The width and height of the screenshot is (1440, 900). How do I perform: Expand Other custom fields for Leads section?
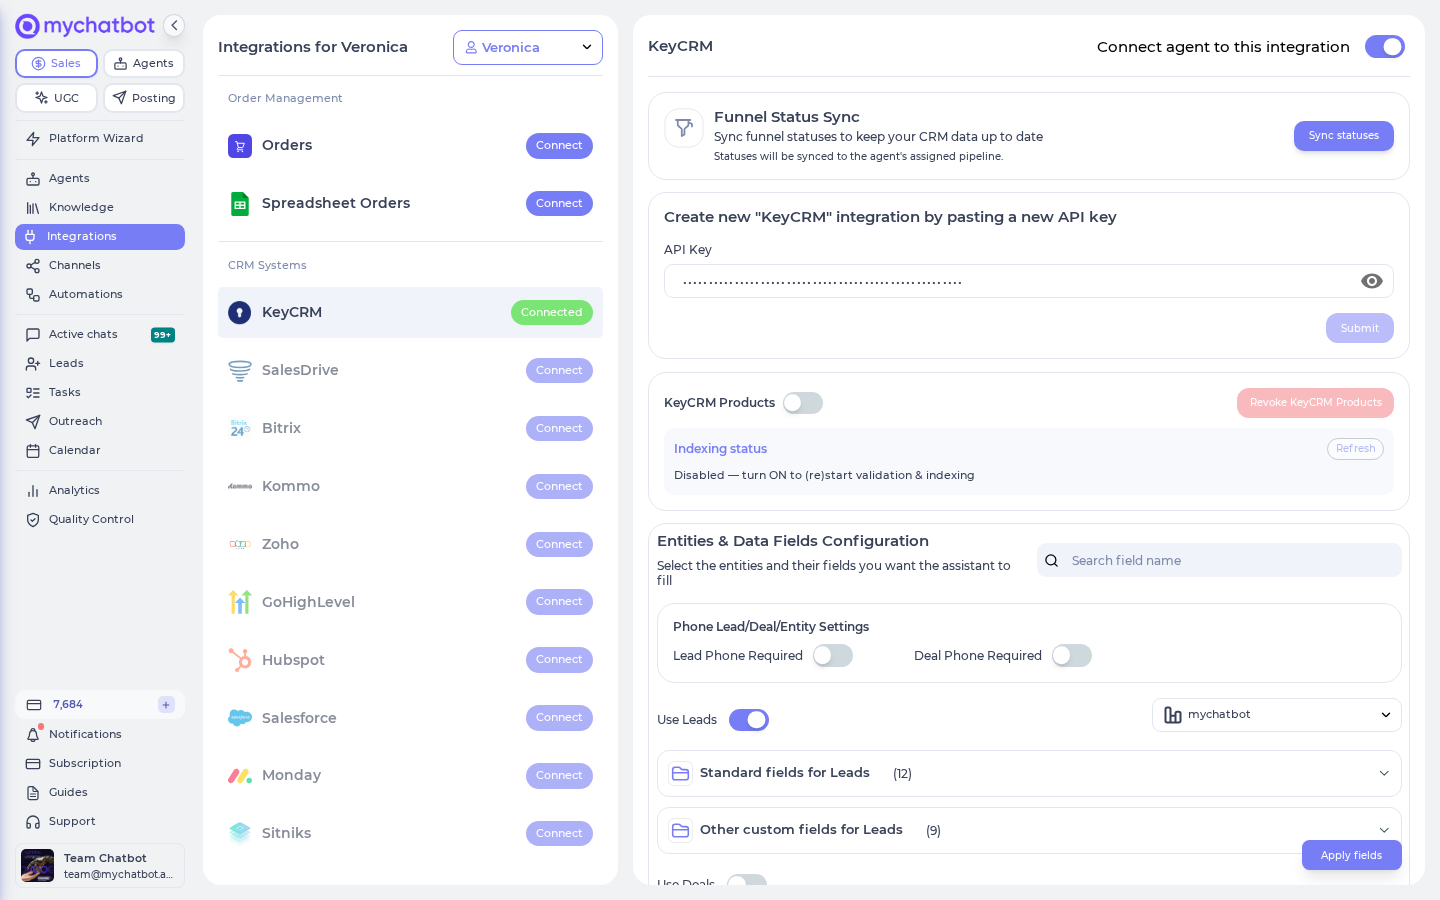coord(1029,831)
